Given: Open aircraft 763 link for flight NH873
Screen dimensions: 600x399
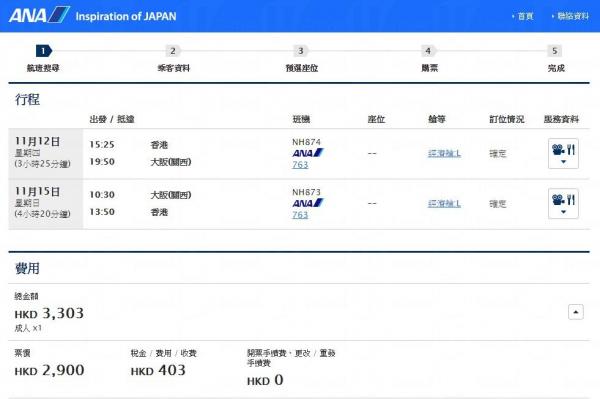Looking at the screenshot, I should (x=300, y=215).
